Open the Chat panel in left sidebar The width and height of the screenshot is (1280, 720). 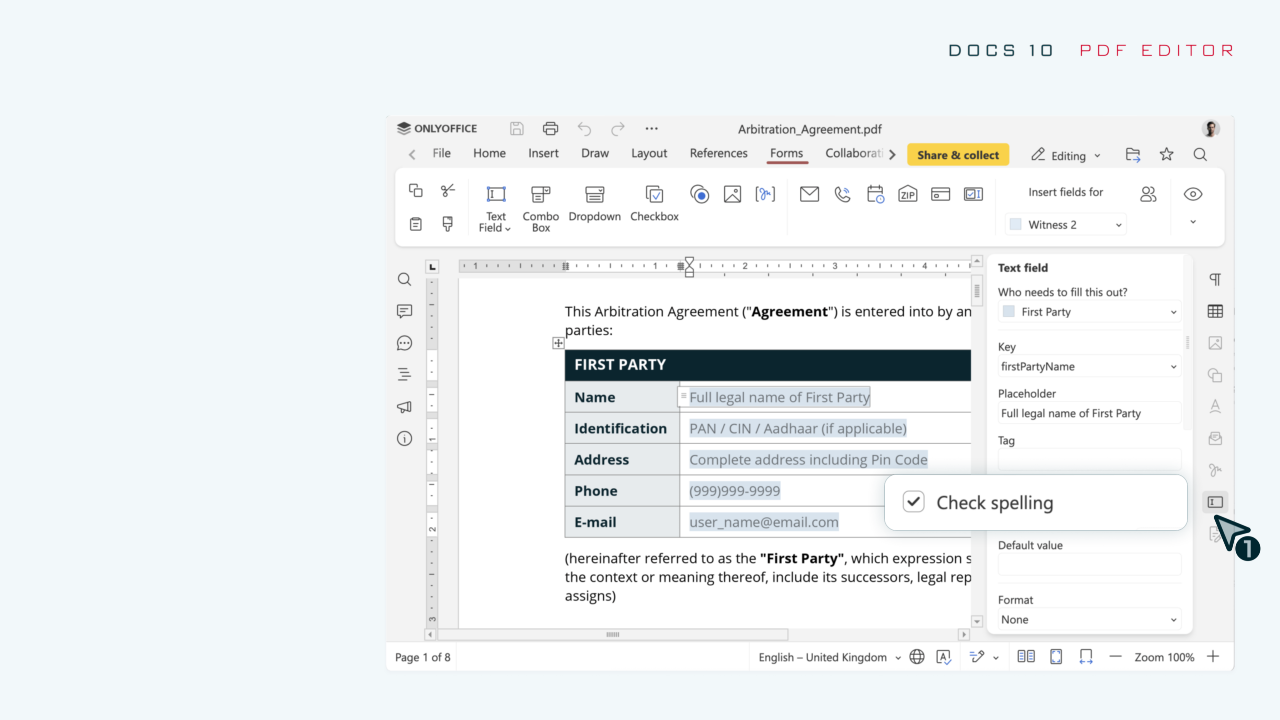[x=404, y=343]
